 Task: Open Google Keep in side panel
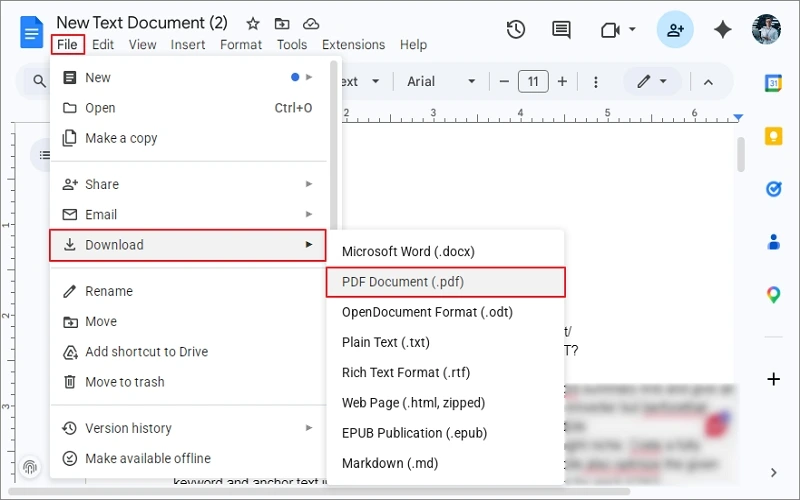tap(773, 136)
